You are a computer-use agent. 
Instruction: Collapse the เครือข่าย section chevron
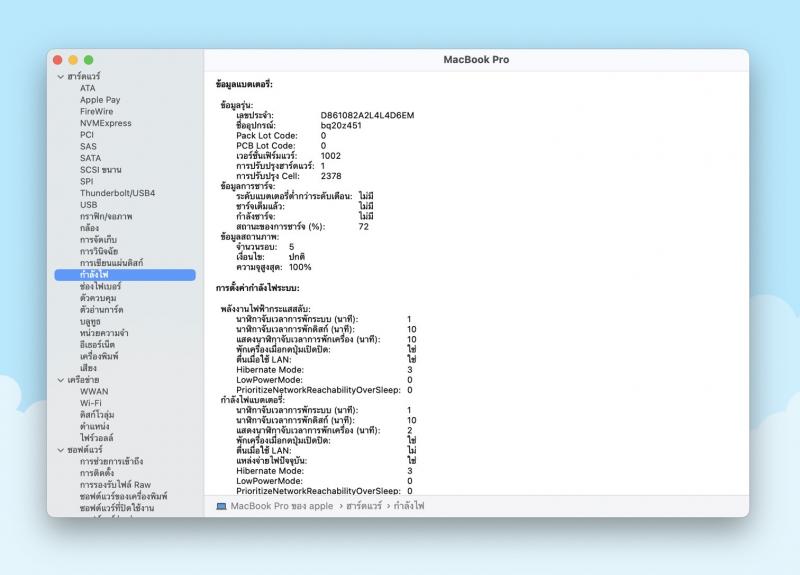point(61,380)
